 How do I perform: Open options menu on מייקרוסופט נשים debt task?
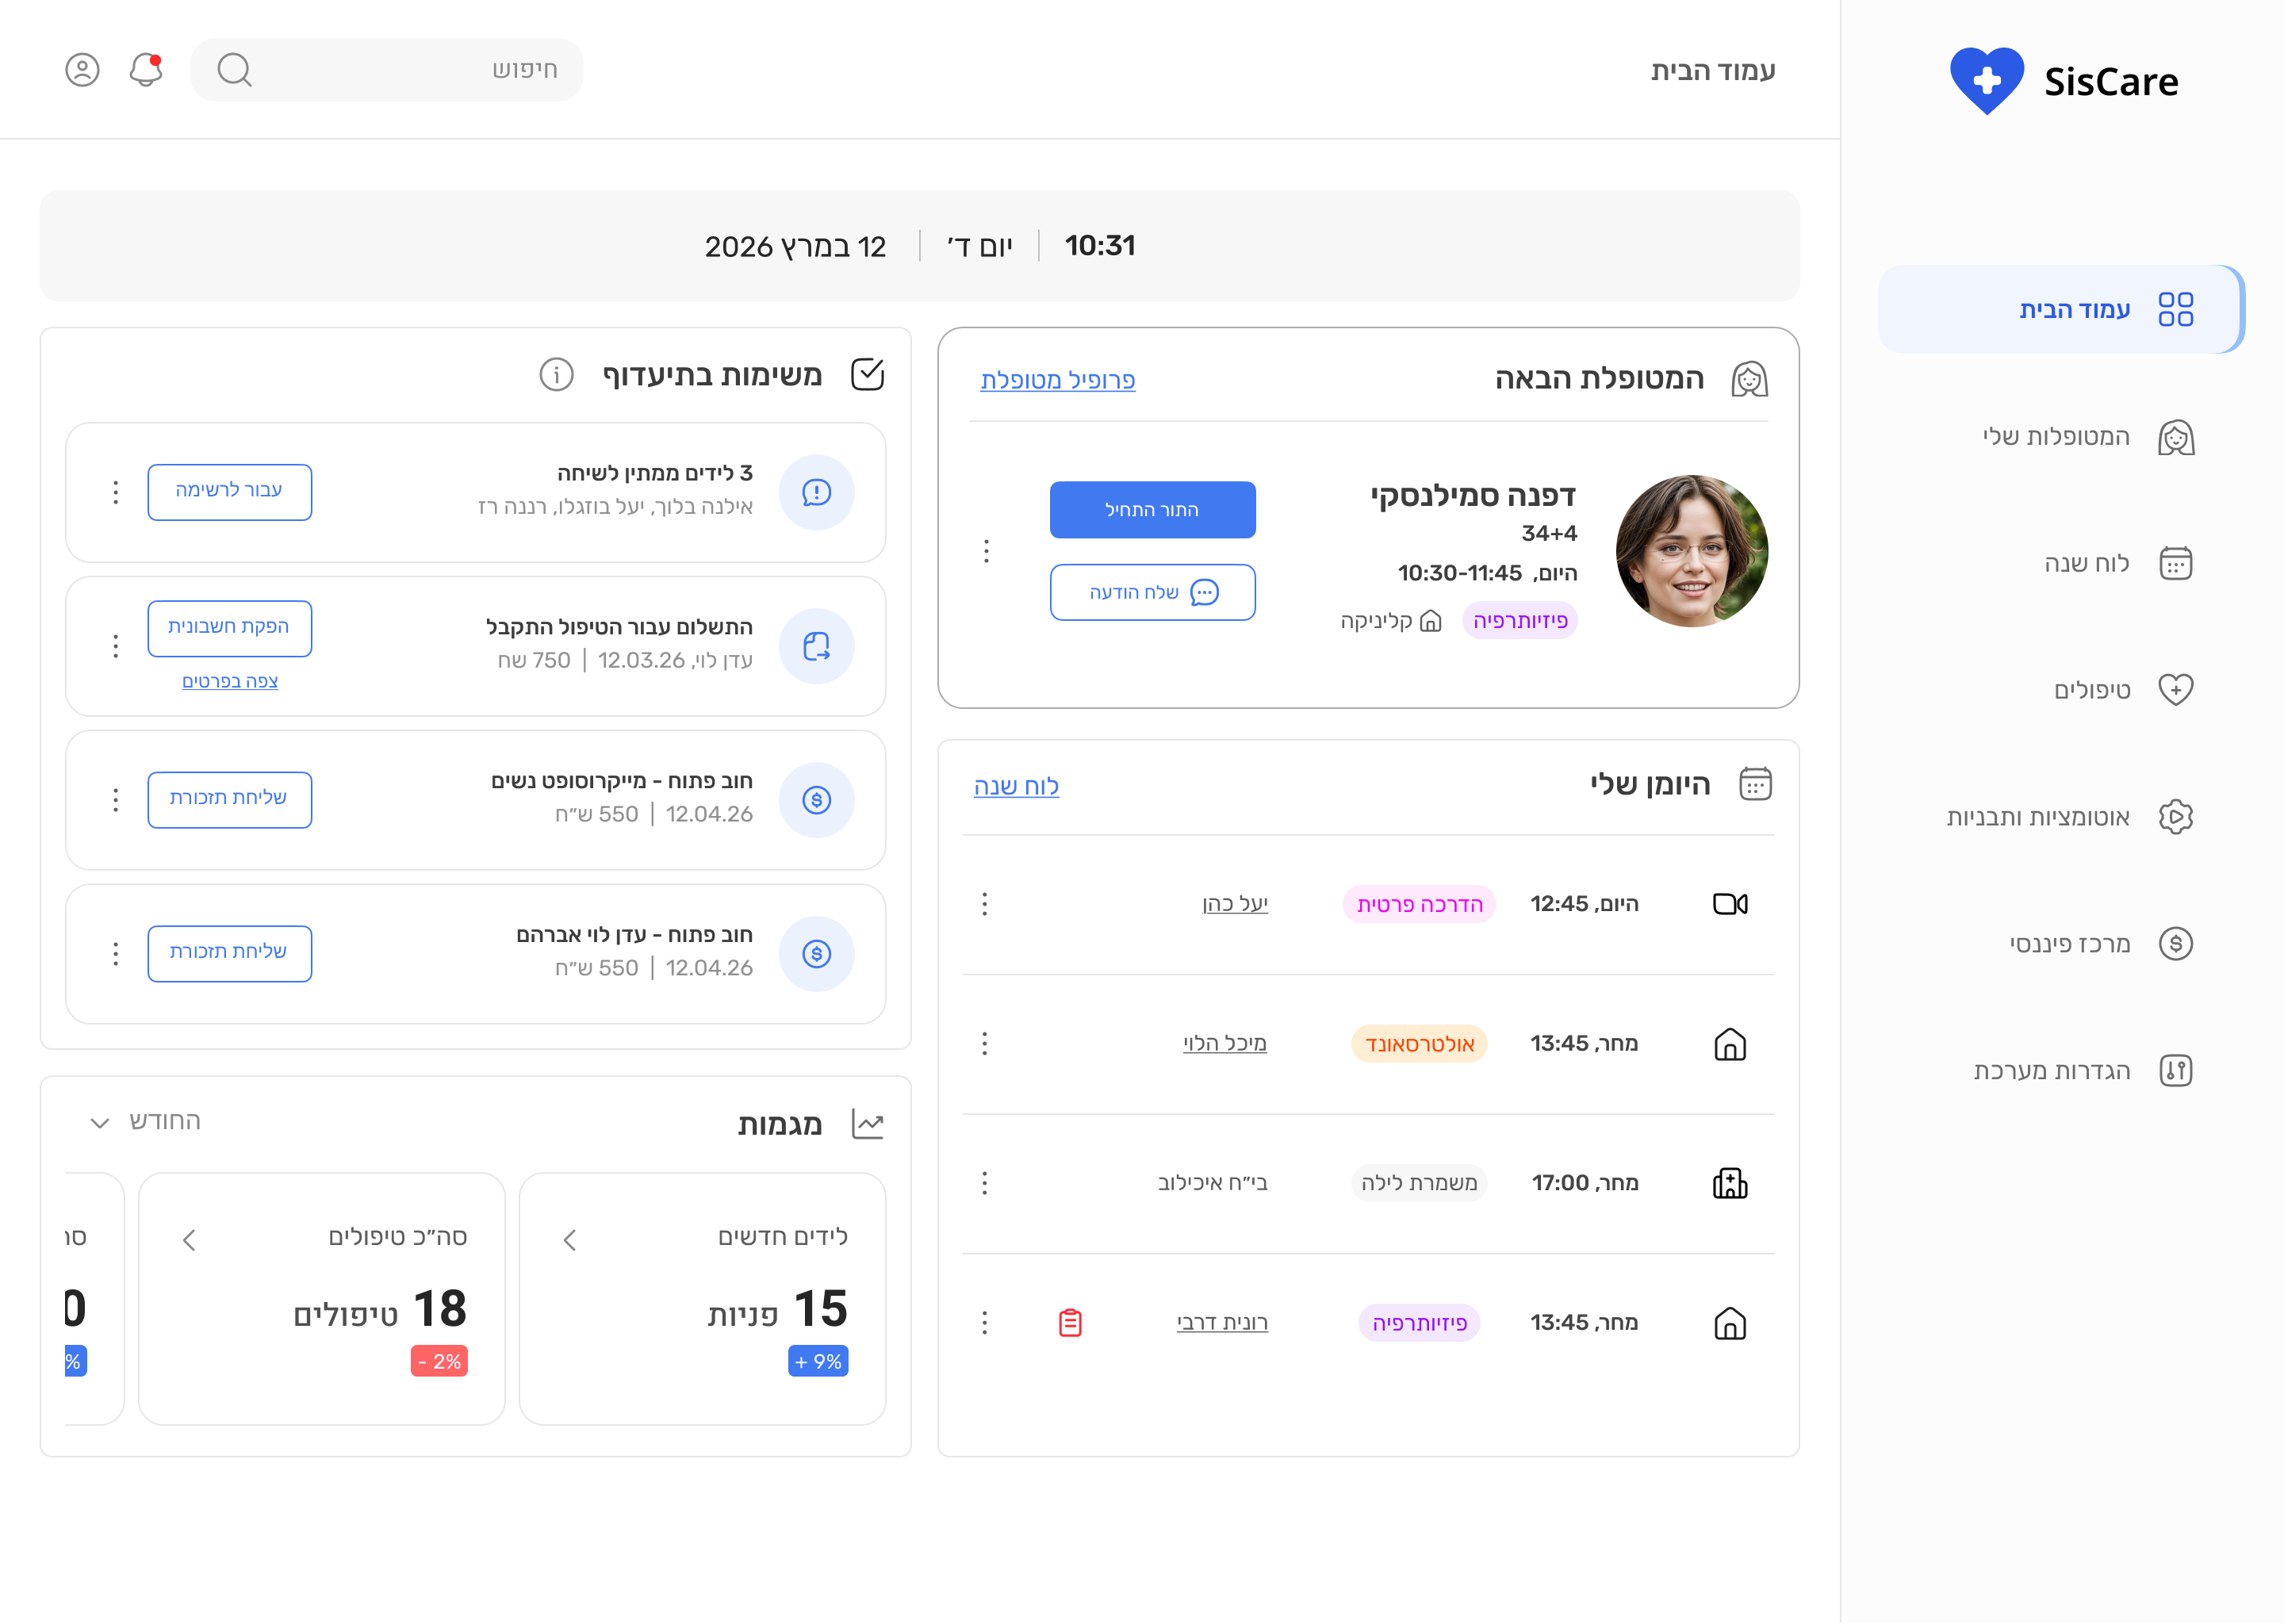(116, 800)
